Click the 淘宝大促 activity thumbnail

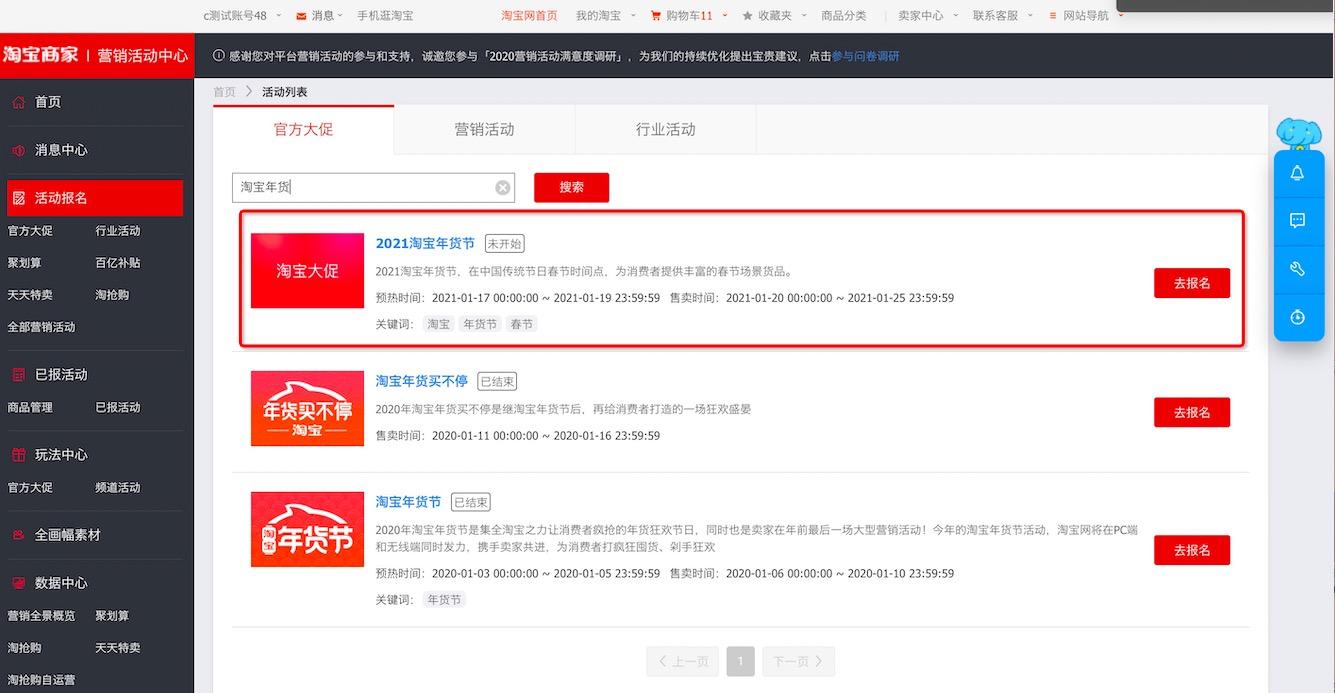[307, 271]
